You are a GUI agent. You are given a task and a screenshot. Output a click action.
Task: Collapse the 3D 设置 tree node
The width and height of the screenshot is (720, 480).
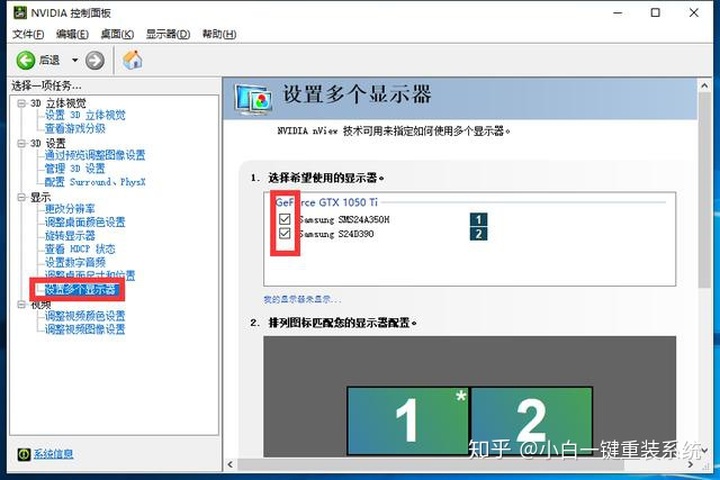pos(21,143)
